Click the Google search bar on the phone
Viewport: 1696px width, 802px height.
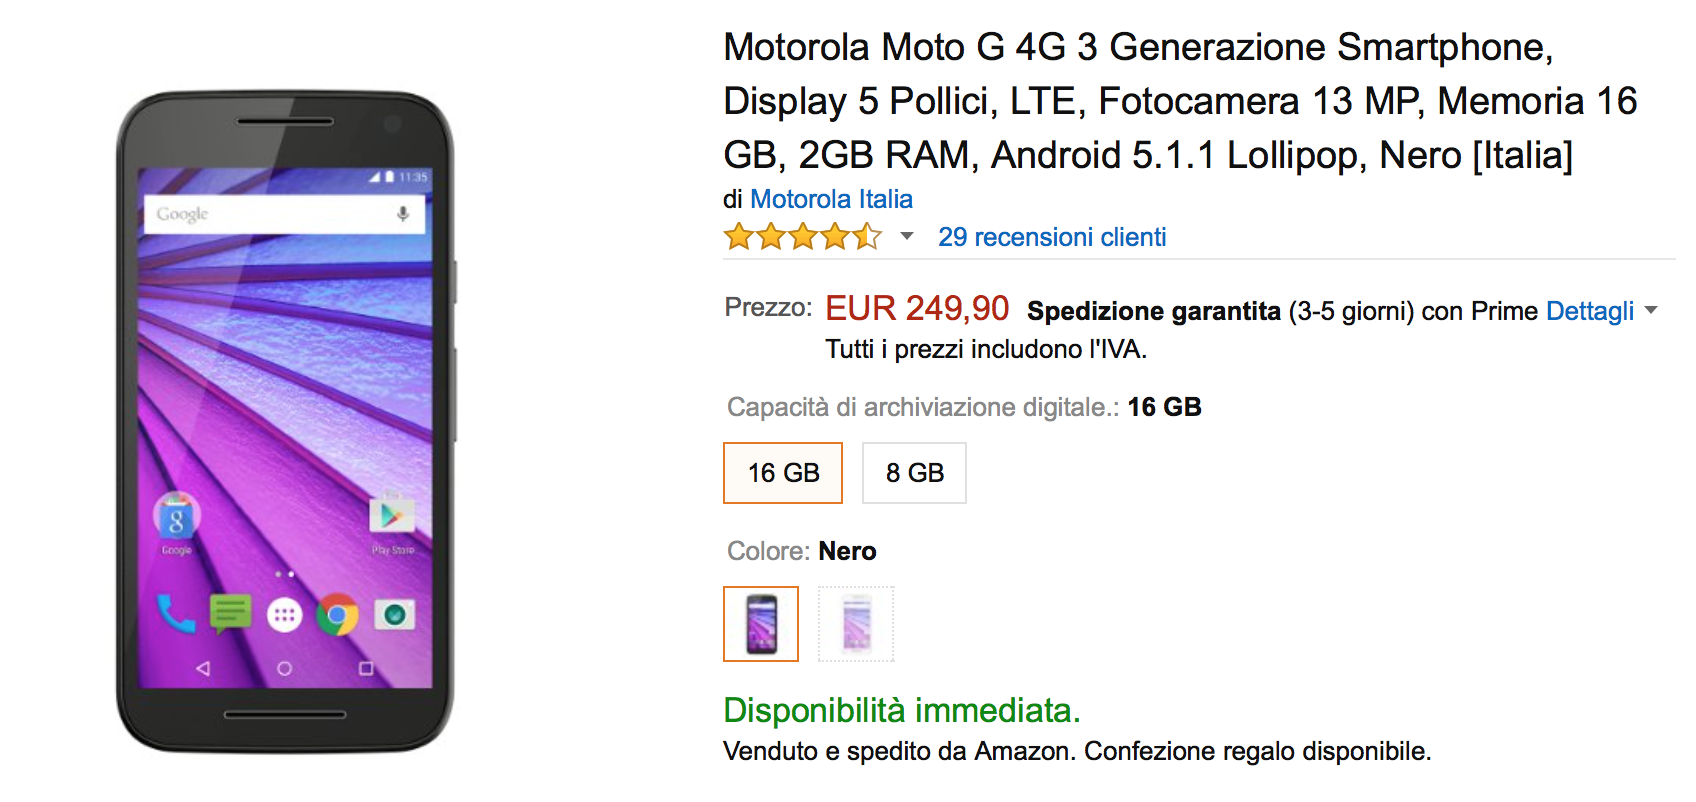pos(270,214)
